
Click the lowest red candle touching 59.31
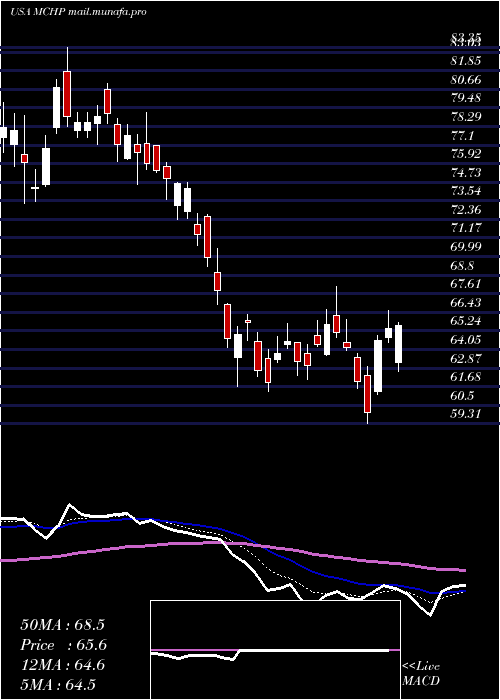(367, 394)
